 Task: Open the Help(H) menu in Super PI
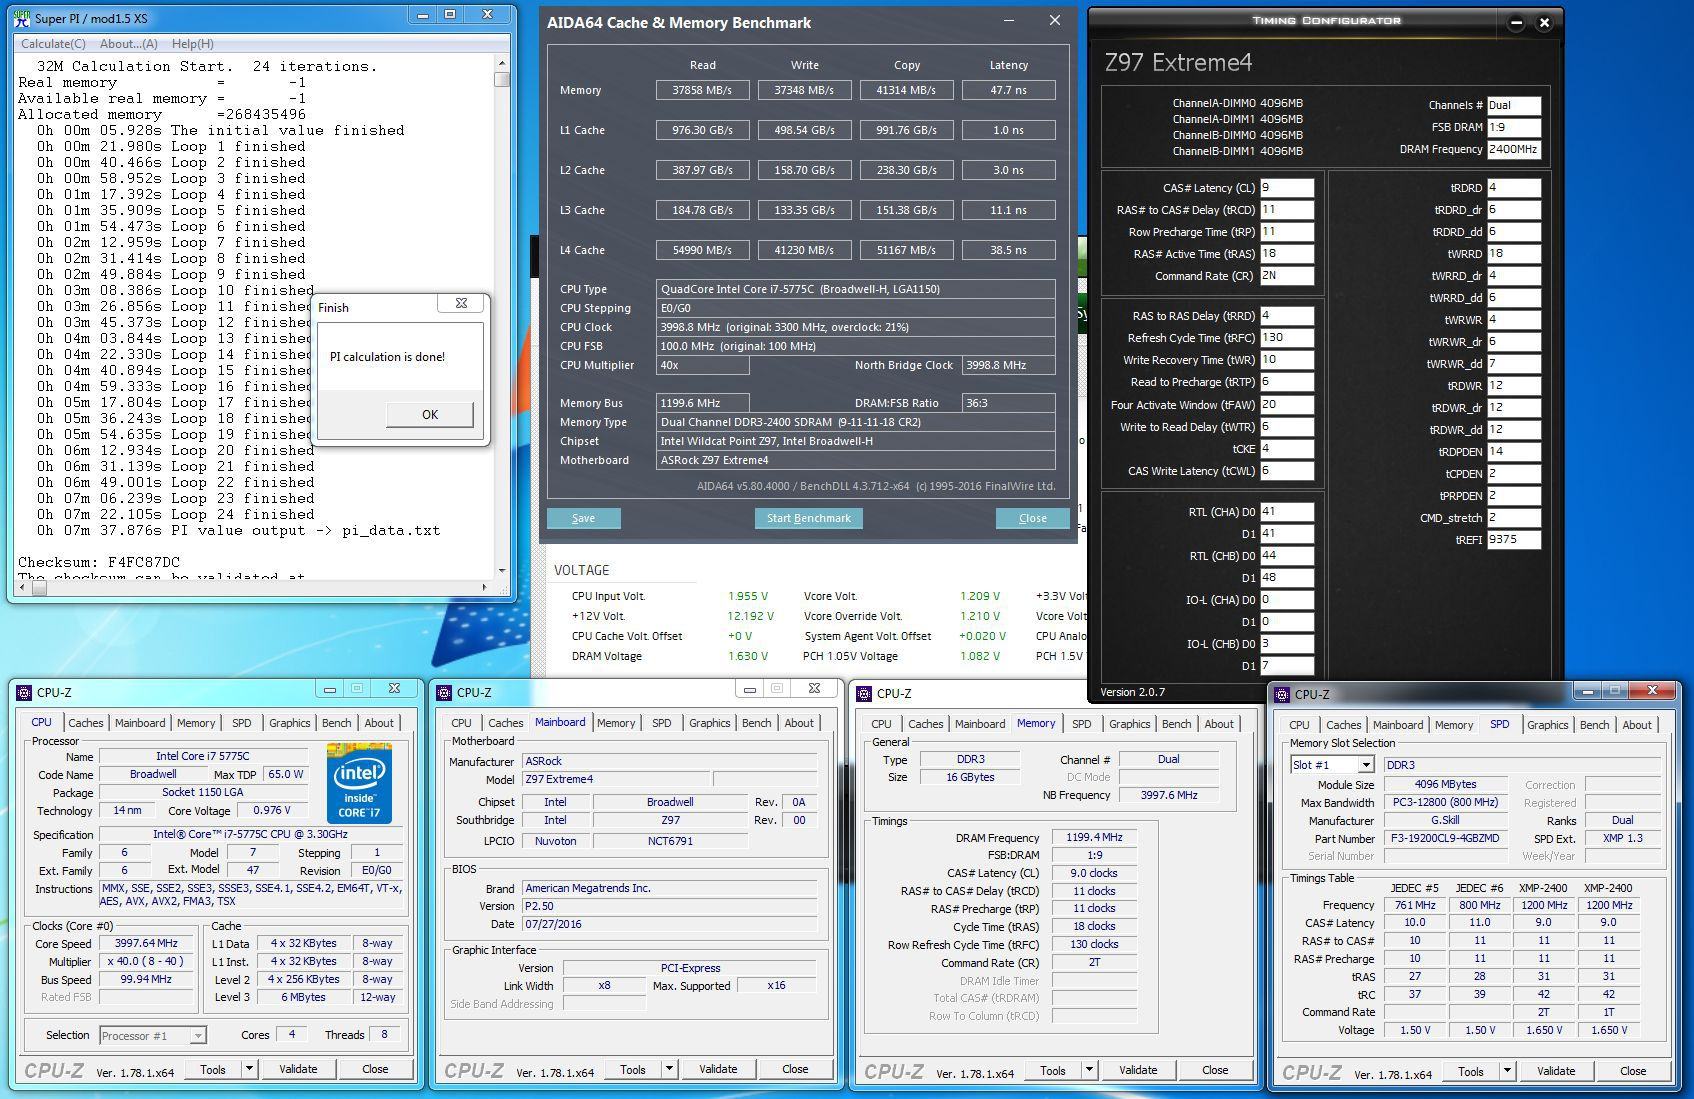pyautogui.click(x=192, y=44)
